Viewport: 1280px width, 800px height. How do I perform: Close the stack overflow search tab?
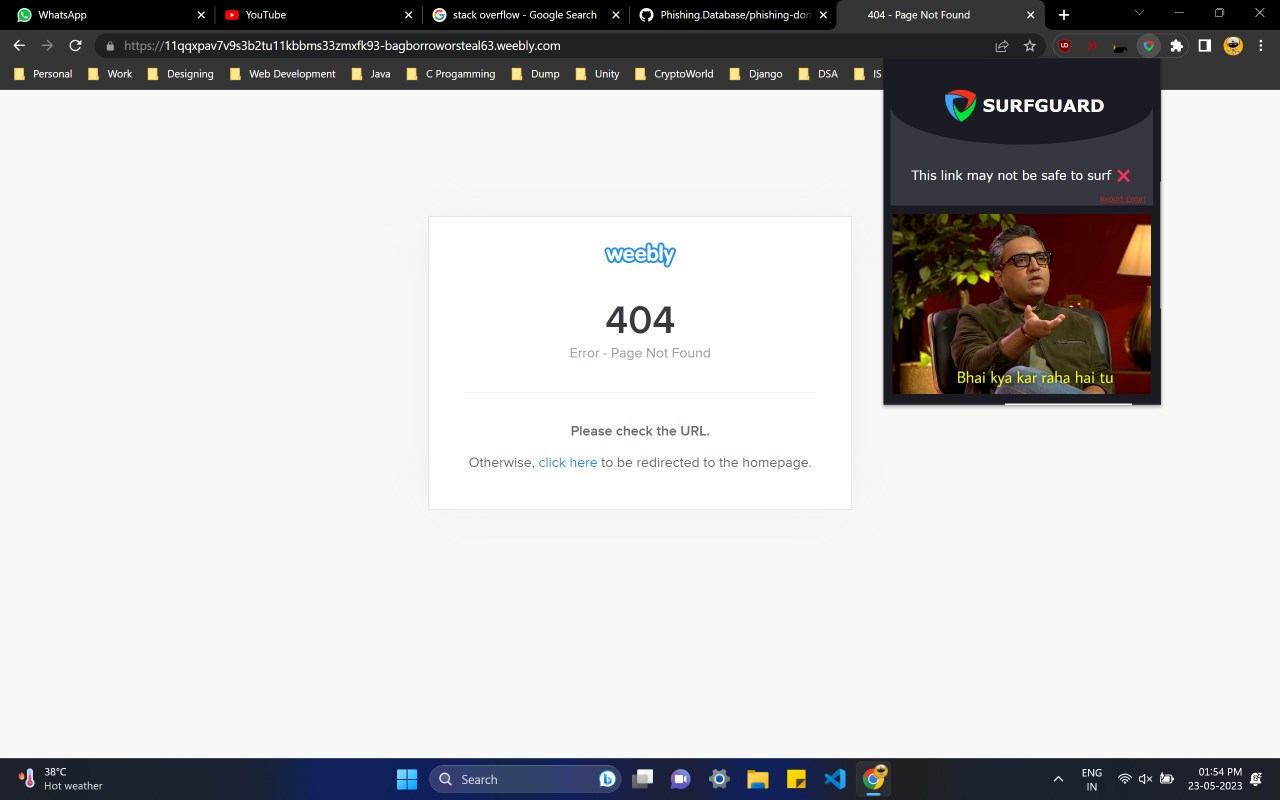(x=615, y=15)
